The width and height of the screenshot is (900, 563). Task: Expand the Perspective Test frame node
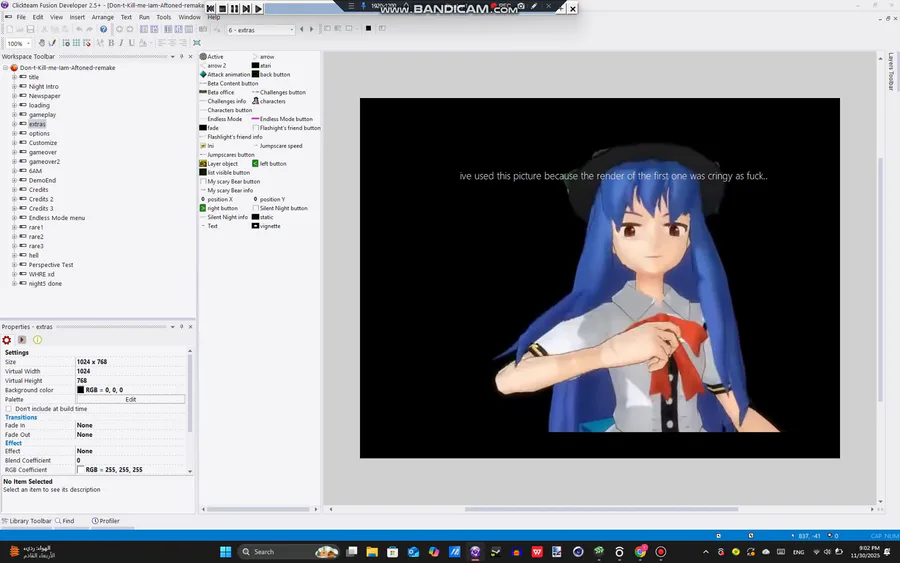click(14, 265)
